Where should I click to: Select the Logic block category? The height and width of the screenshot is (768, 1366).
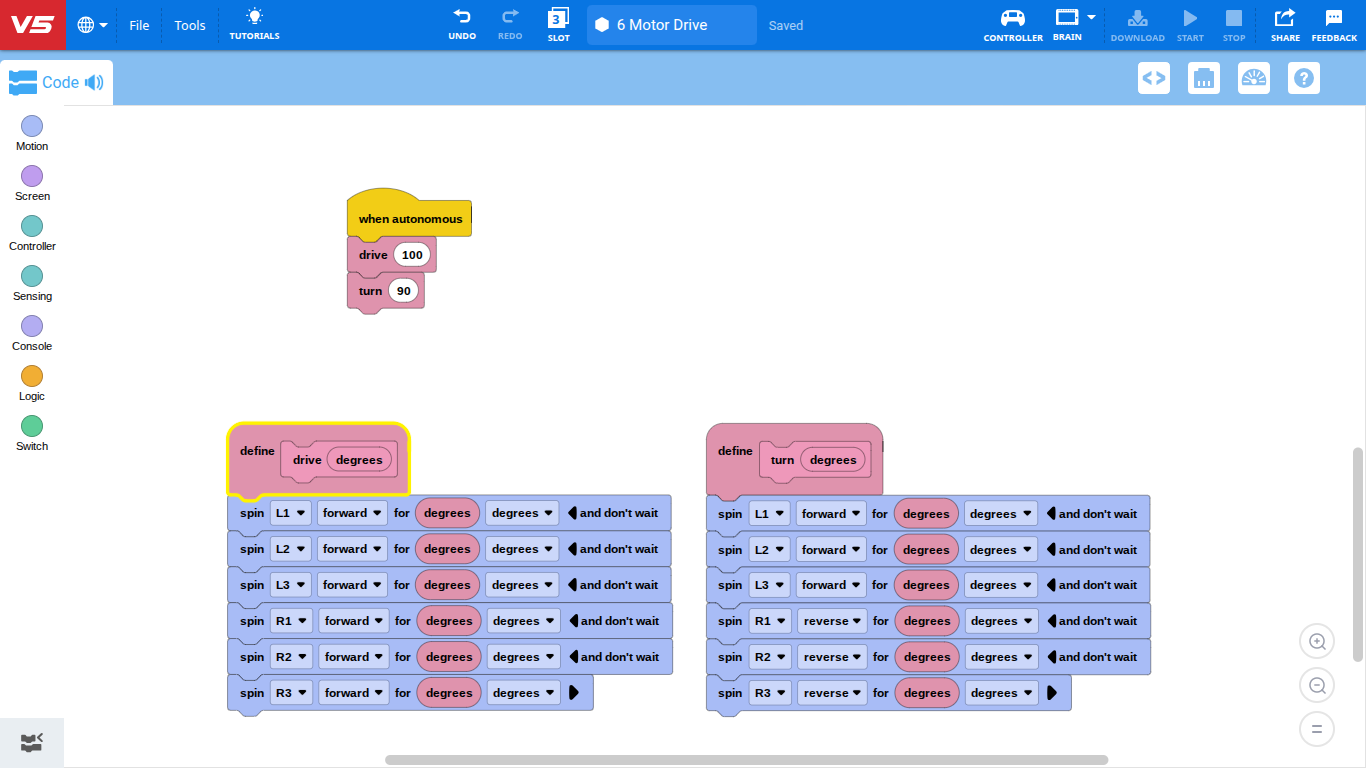tap(32, 383)
